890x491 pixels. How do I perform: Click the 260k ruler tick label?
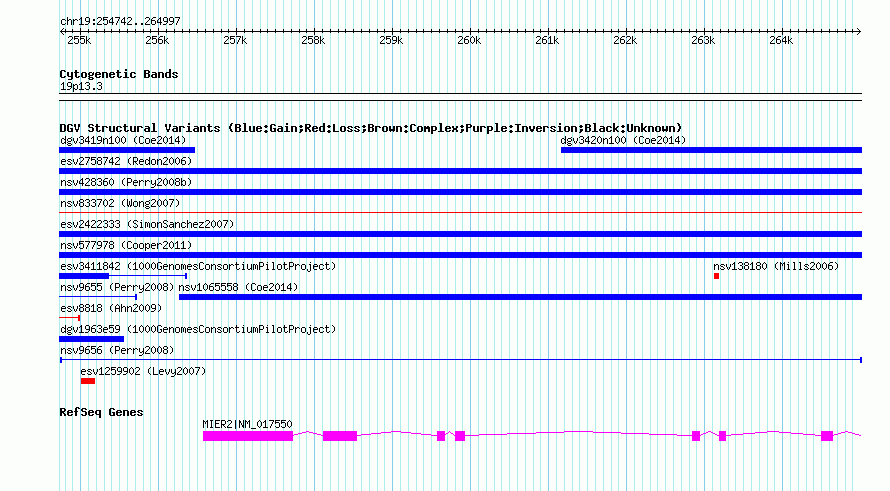[469, 41]
